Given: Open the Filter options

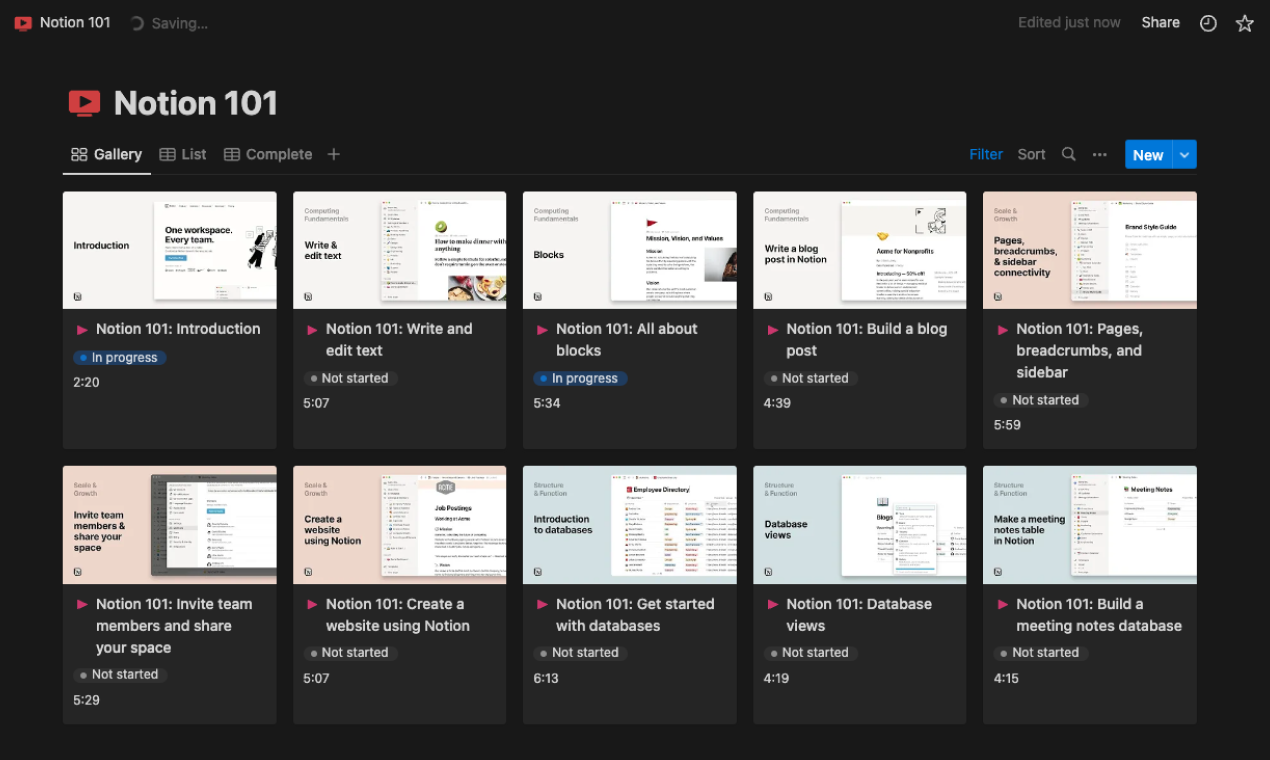Looking at the screenshot, I should 986,154.
